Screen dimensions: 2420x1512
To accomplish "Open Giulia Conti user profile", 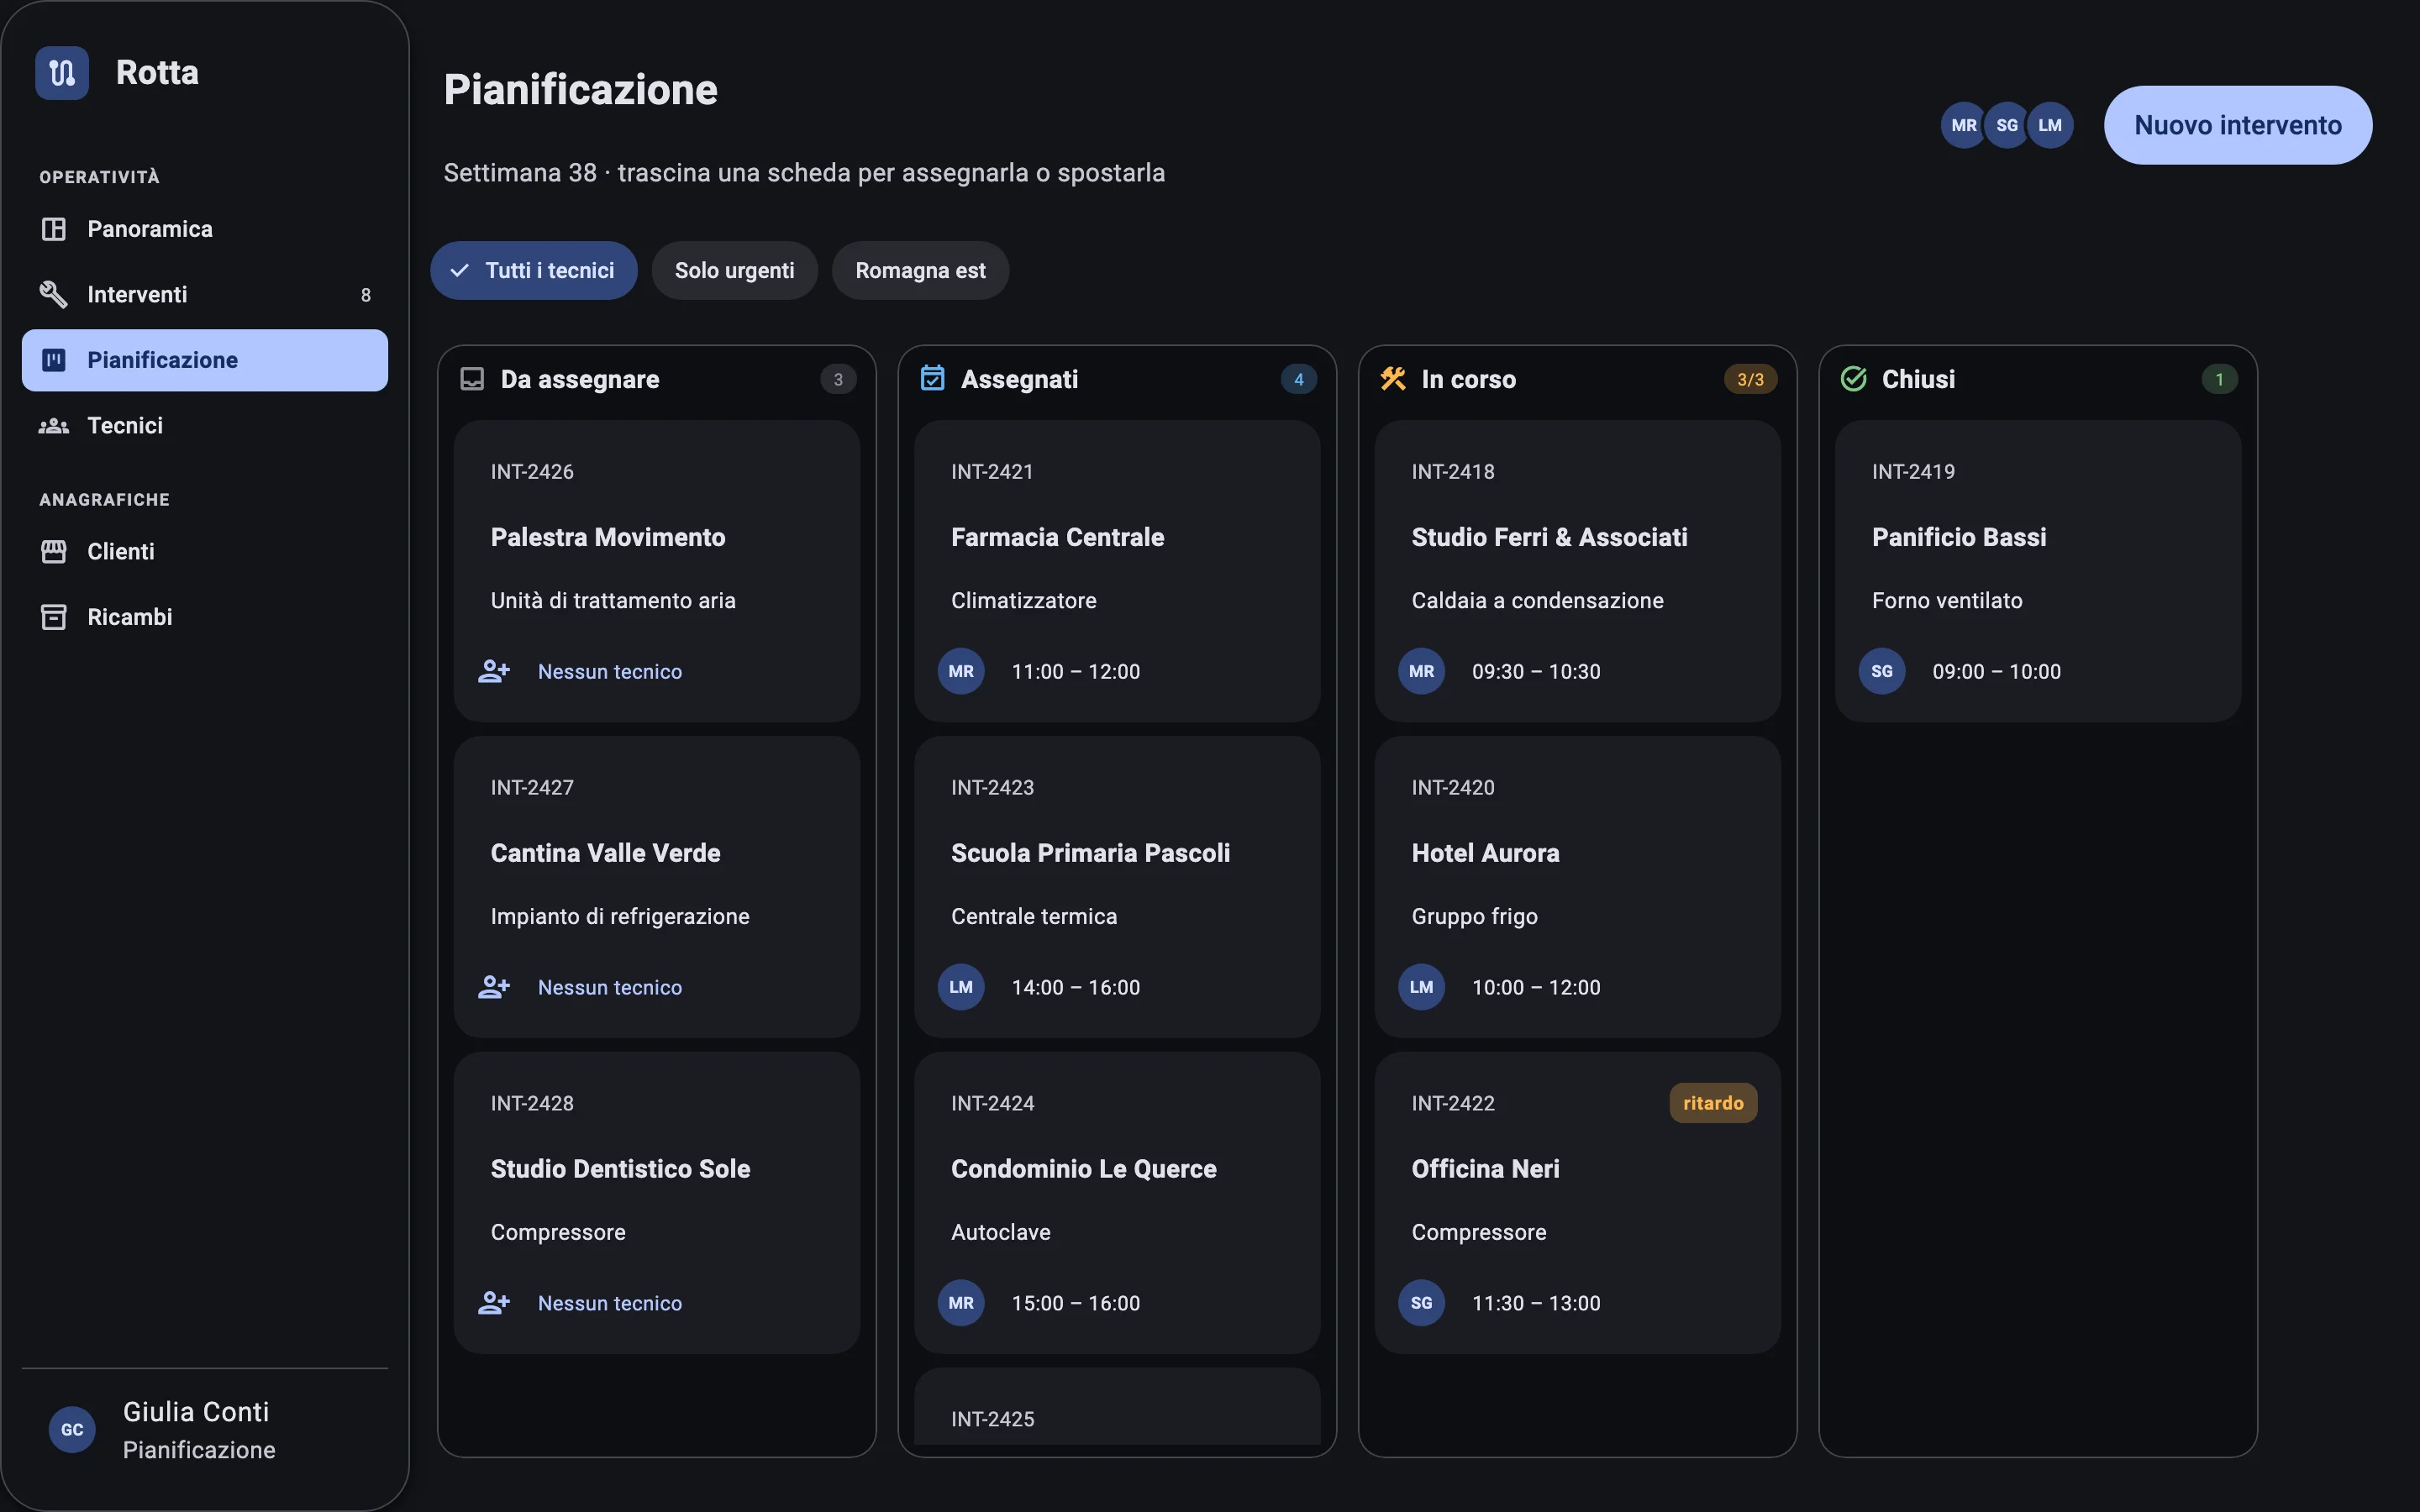I will pos(205,1430).
